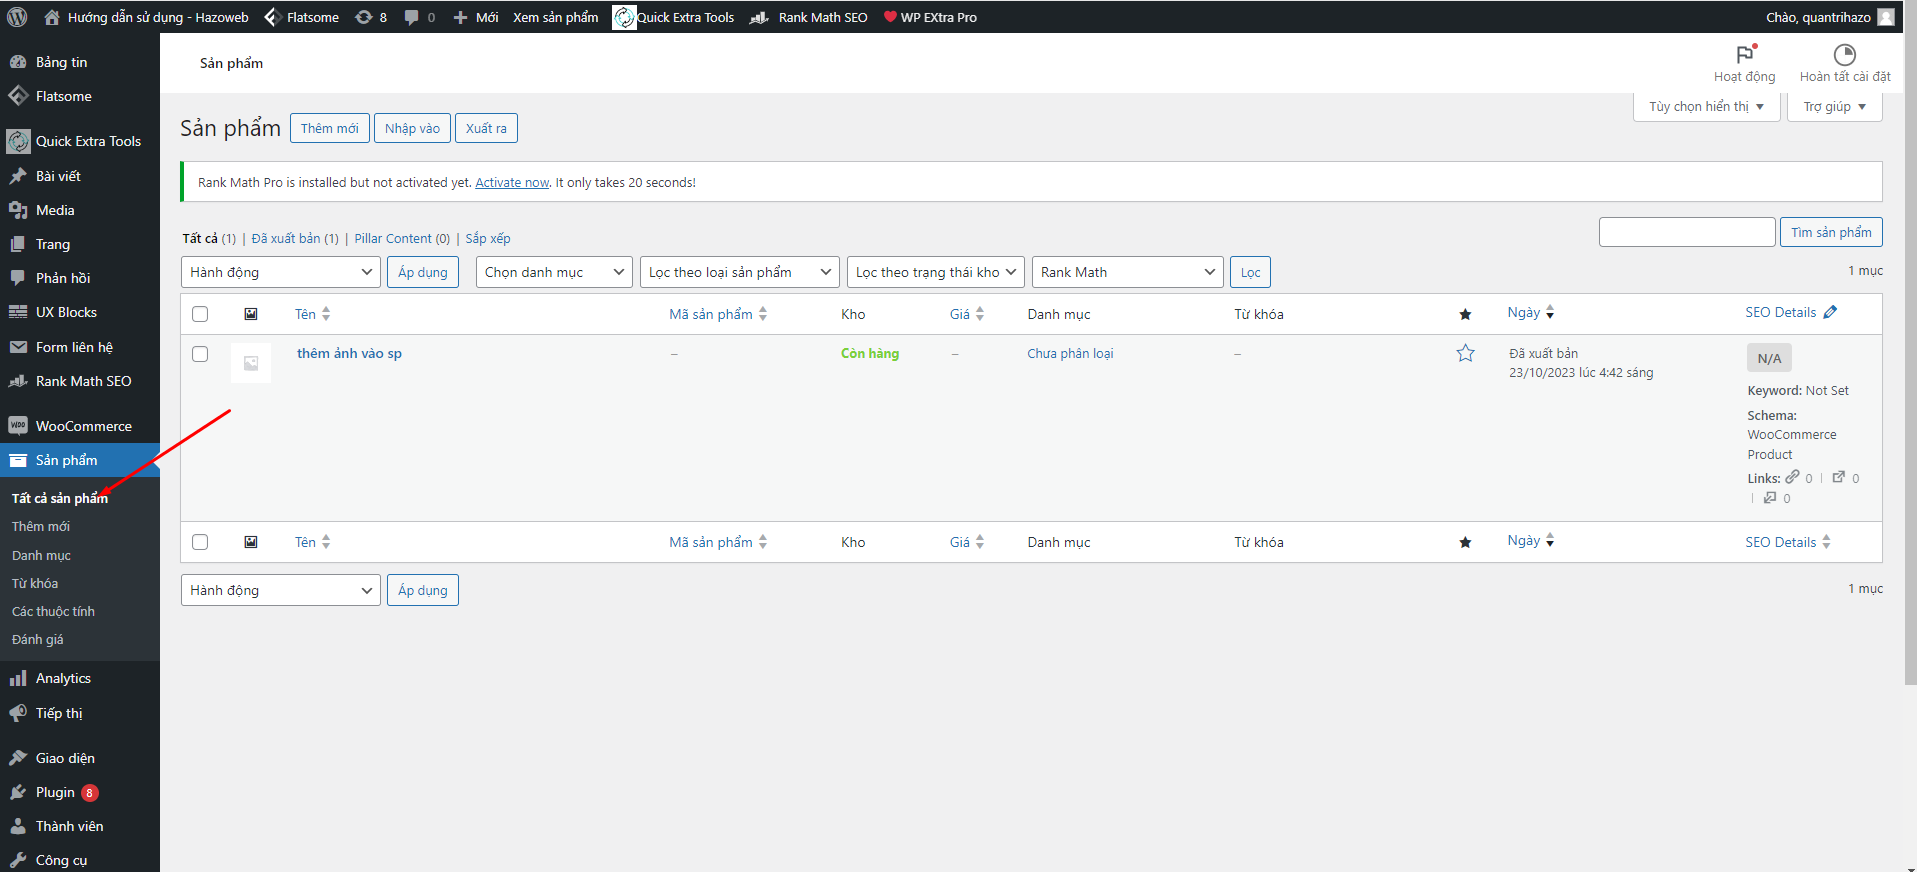Open Lọc theo trạng thái kho dropdown
1917x872 pixels.
click(x=935, y=272)
